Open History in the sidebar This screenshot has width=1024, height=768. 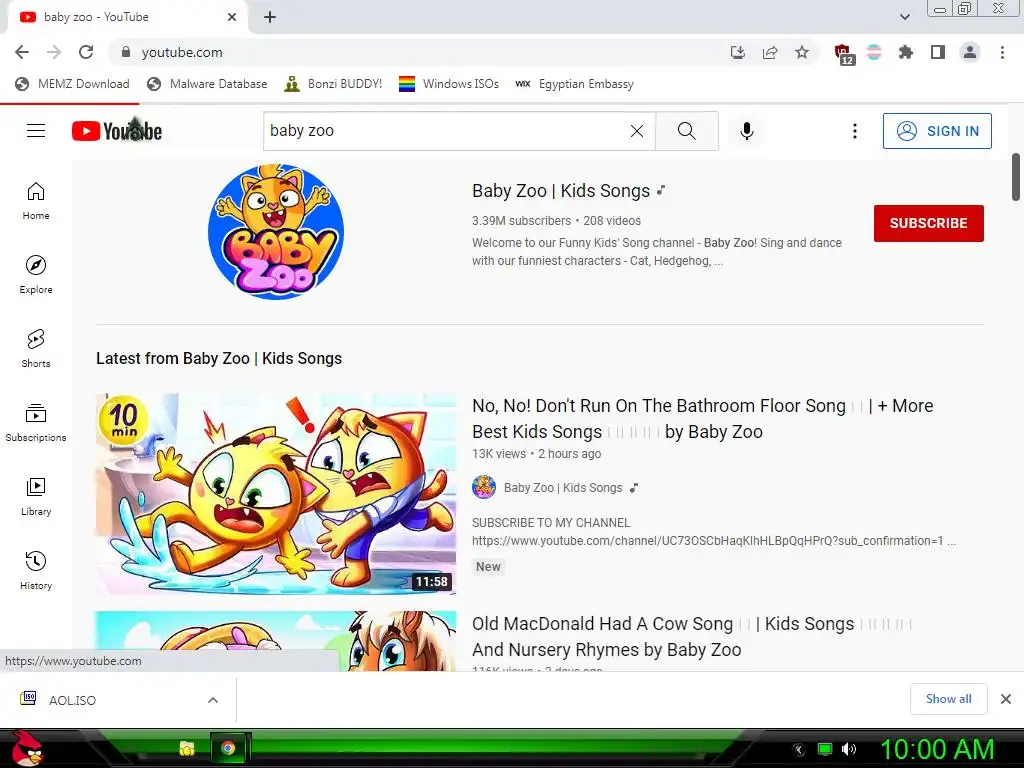click(36, 571)
